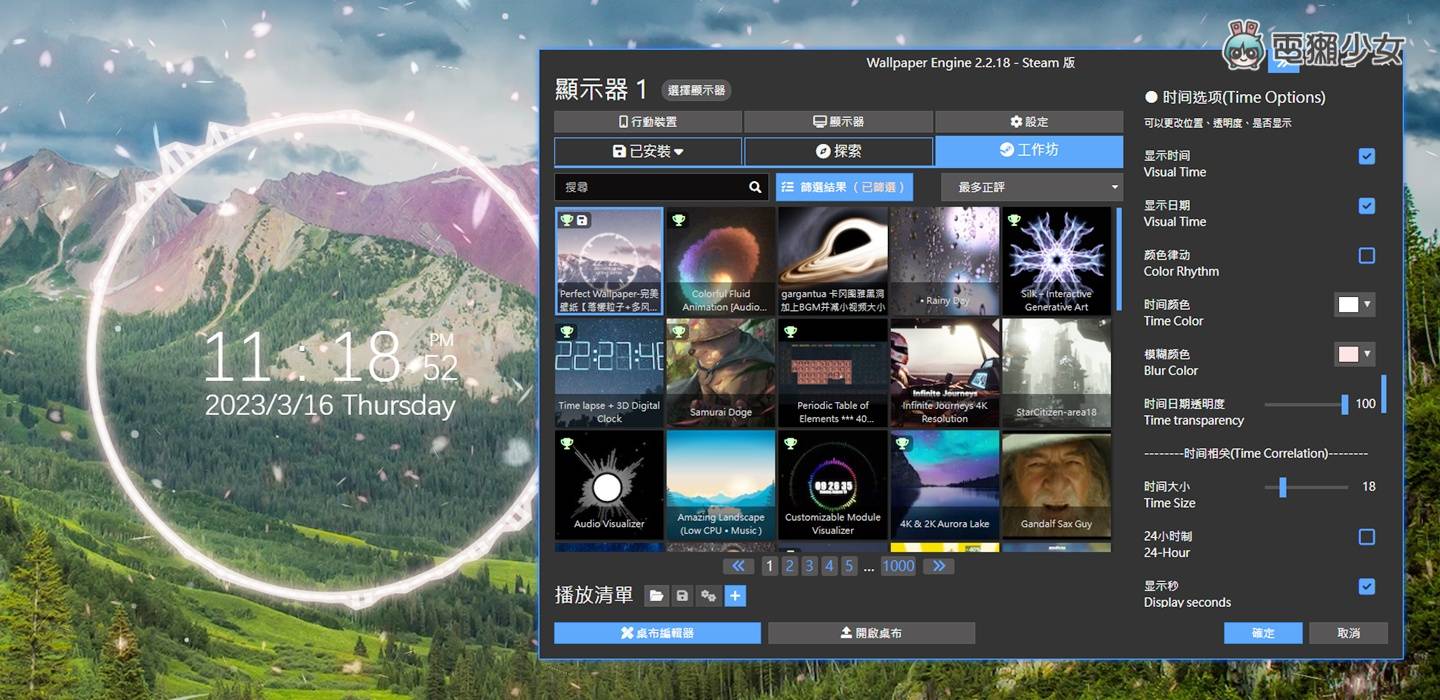The height and width of the screenshot is (700, 1440).
Task: Enable the Color Rhythm checkbox
Action: pos(1367,255)
